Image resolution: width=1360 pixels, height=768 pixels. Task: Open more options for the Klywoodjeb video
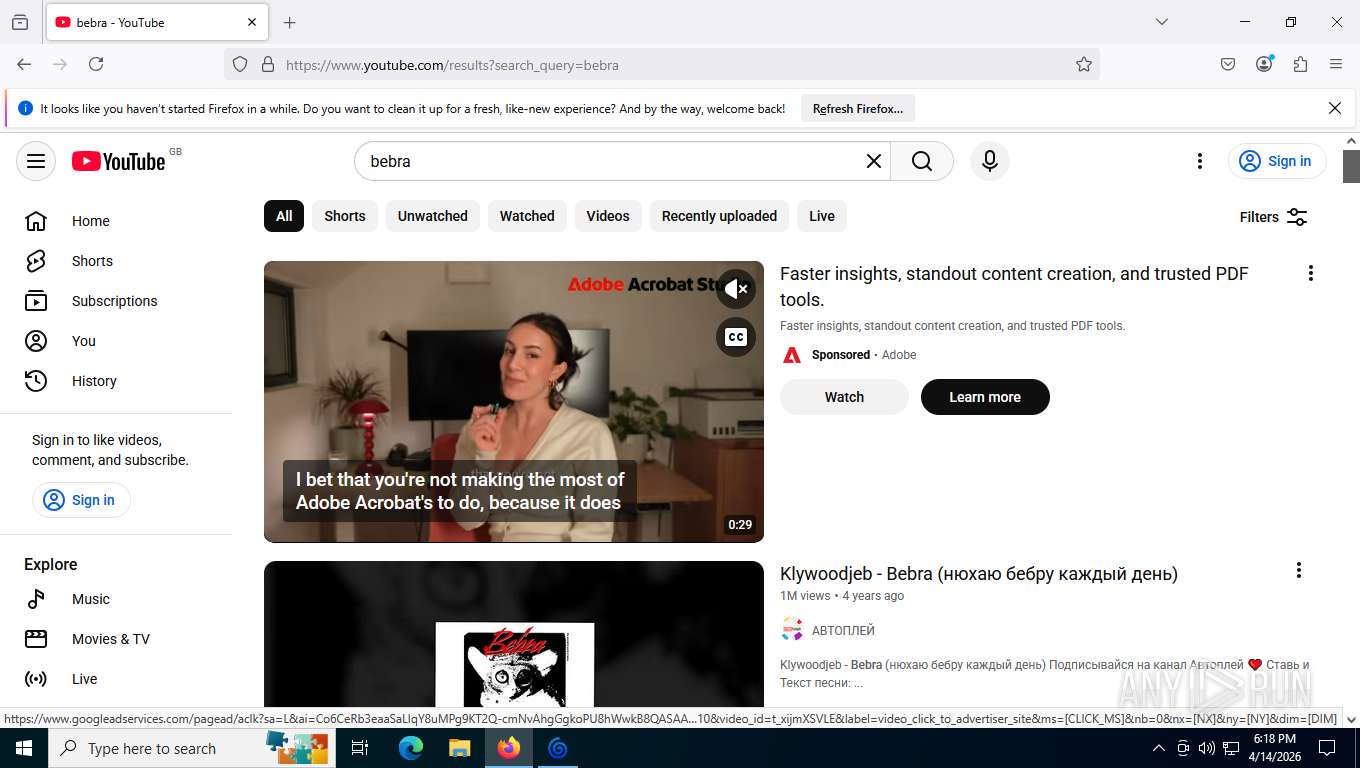[x=1298, y=570]
